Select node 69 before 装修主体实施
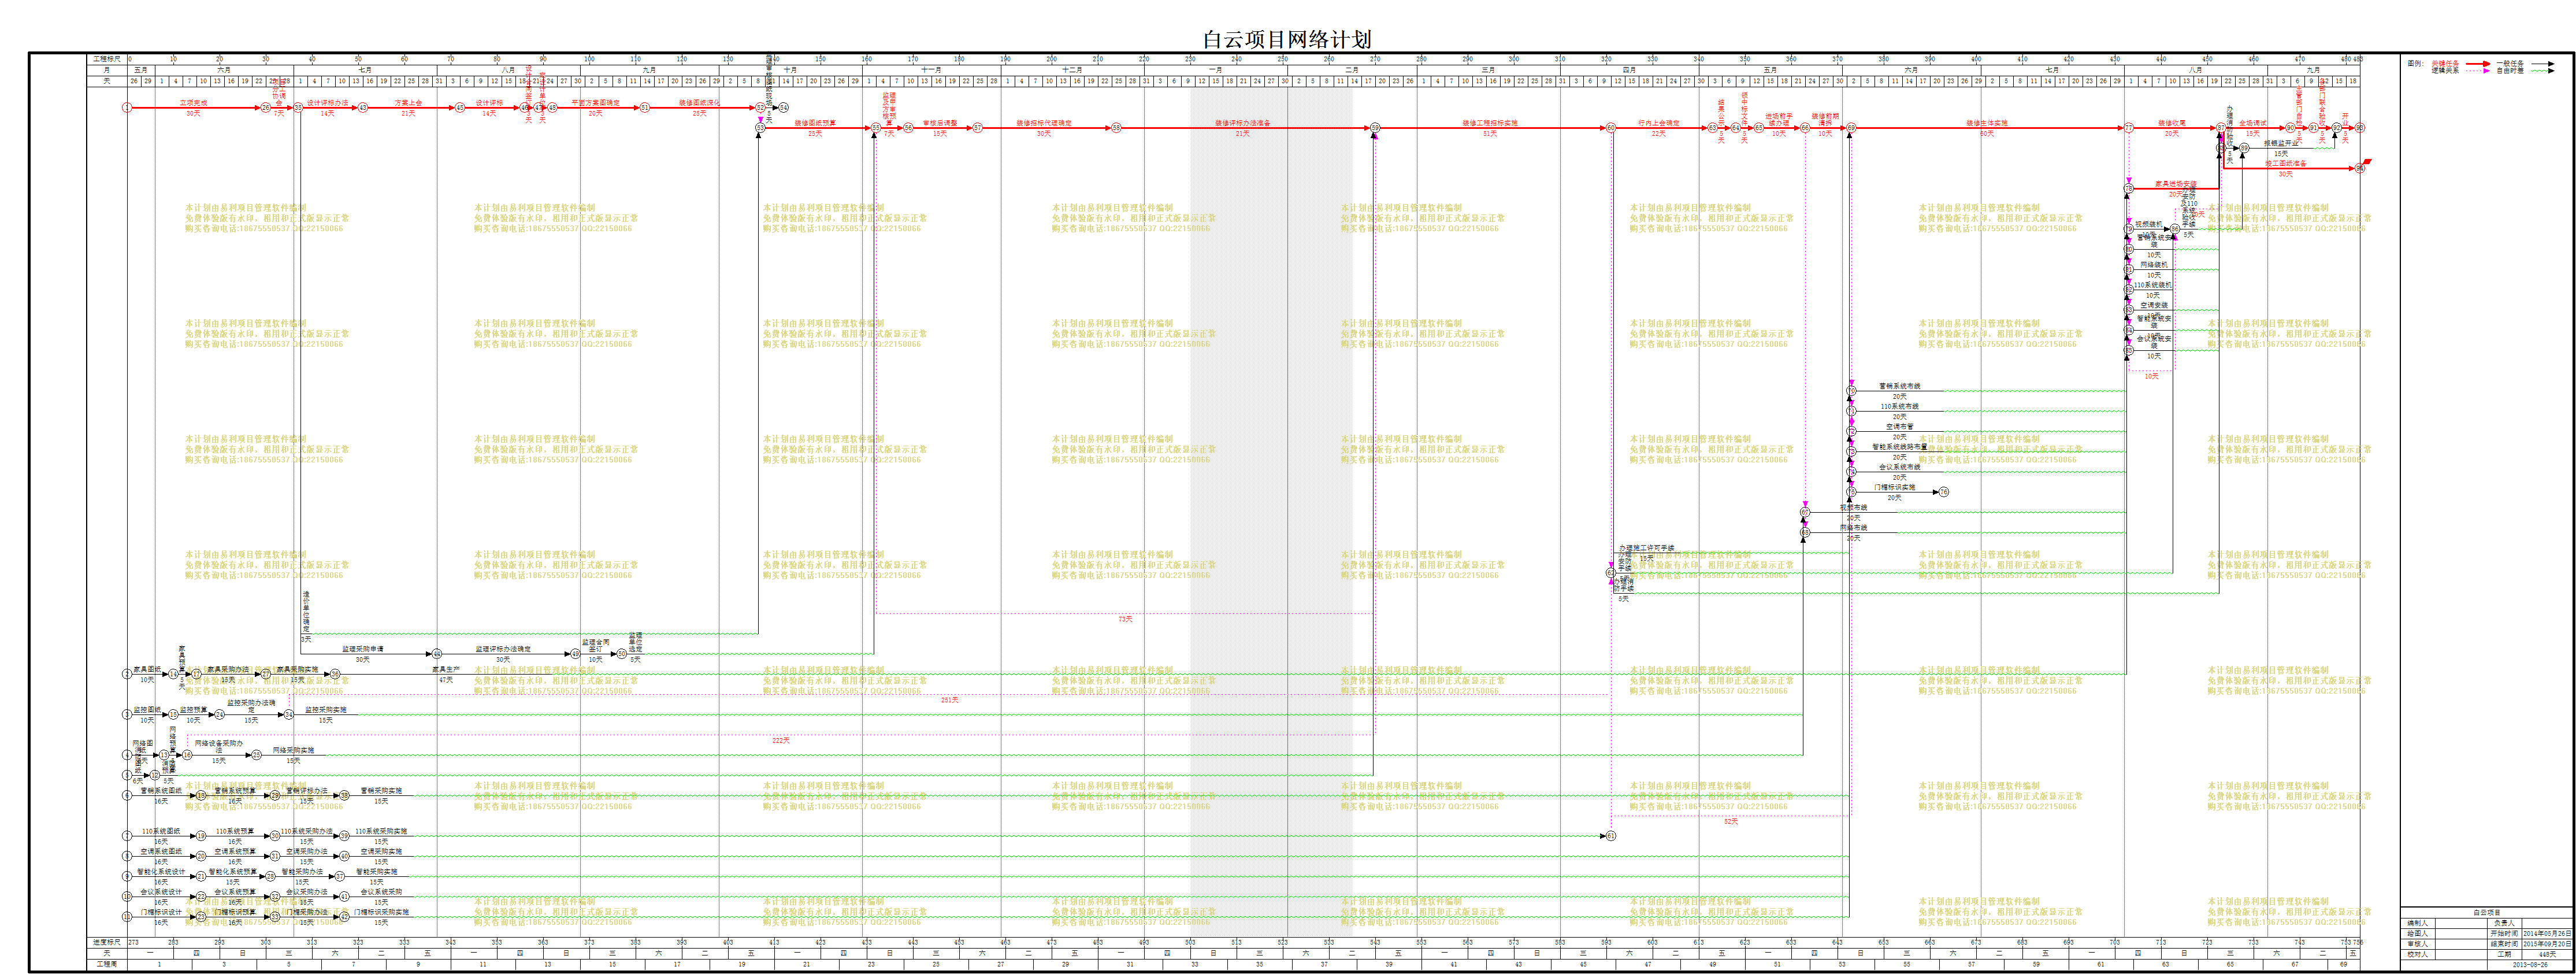Screen dimensions: 2576x974 [1851, 128]
